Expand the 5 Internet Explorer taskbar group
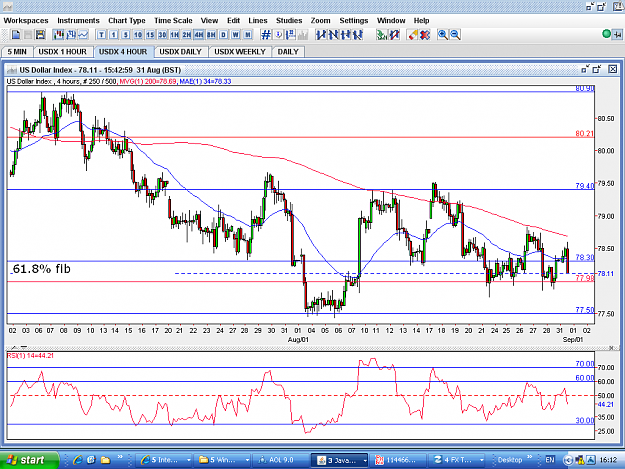This screenshot has height=469, width=625. click(164, 460)
